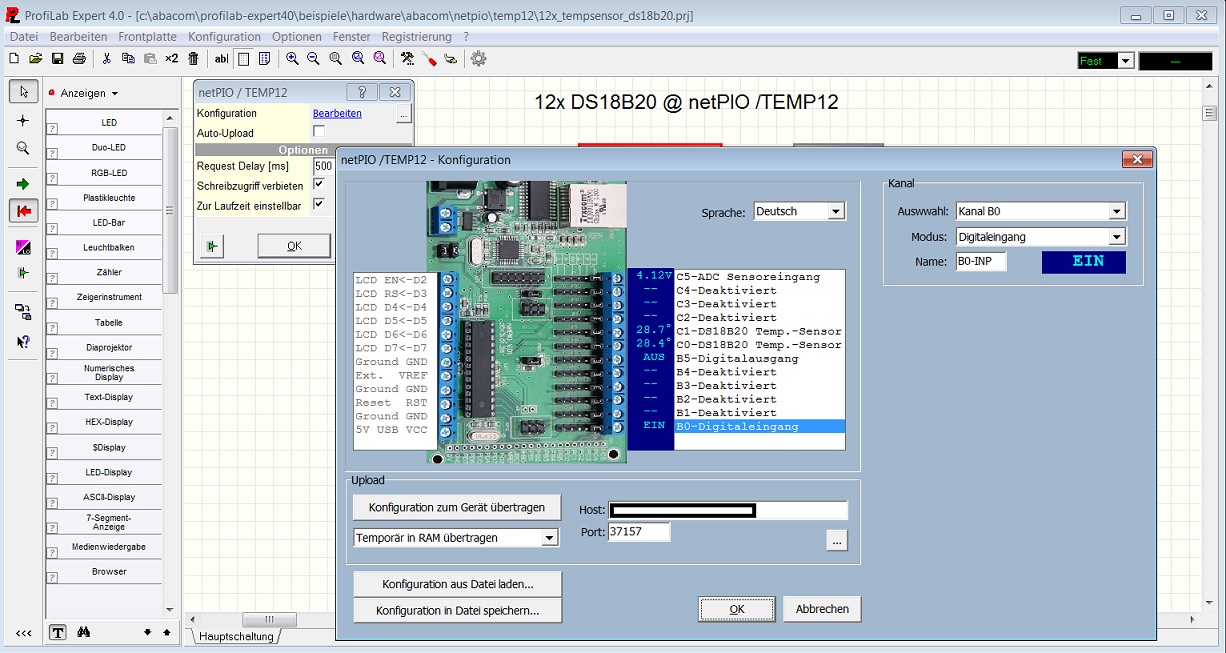Open the Bearbeiten menu
Image resolution: width=1226 pixels, height=653 pixels.
(78, 36)
